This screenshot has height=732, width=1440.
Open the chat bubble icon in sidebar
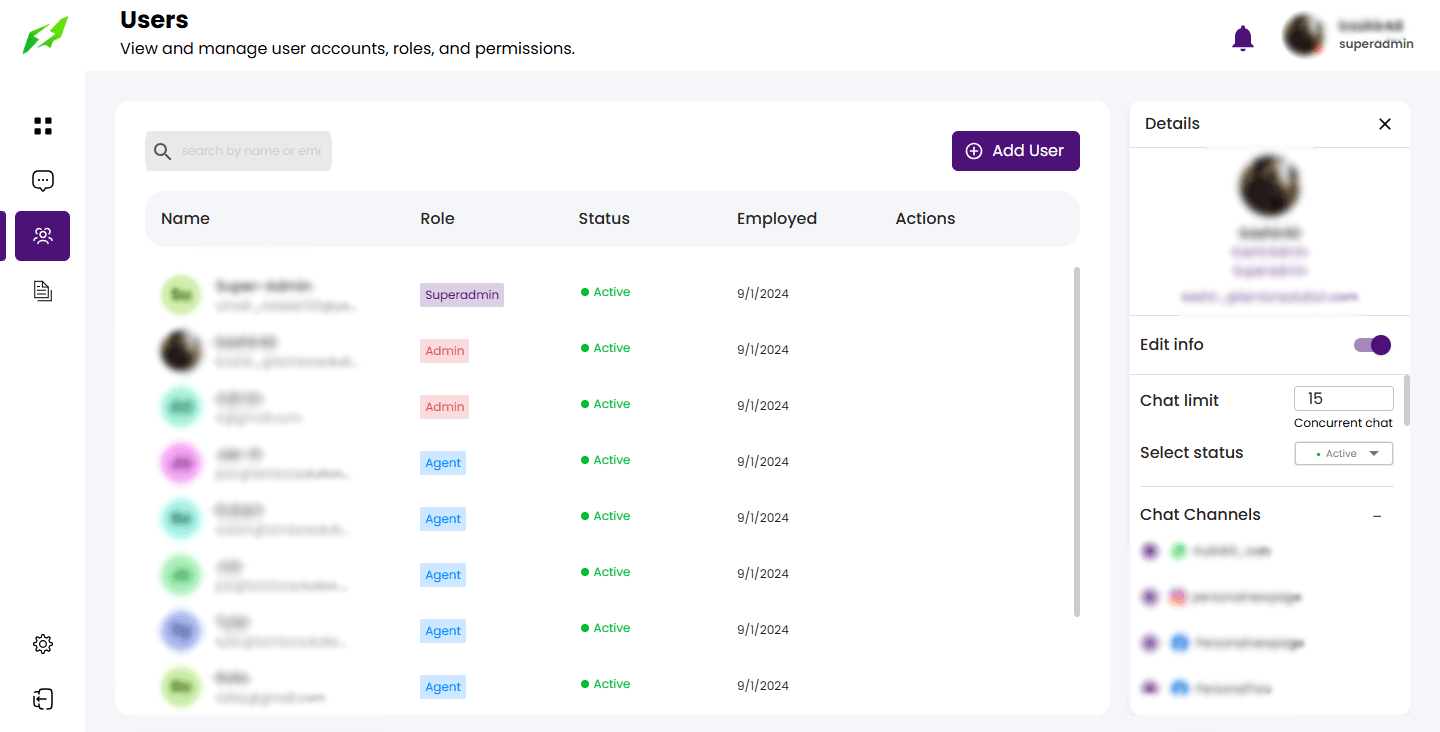tap(42, 181)
